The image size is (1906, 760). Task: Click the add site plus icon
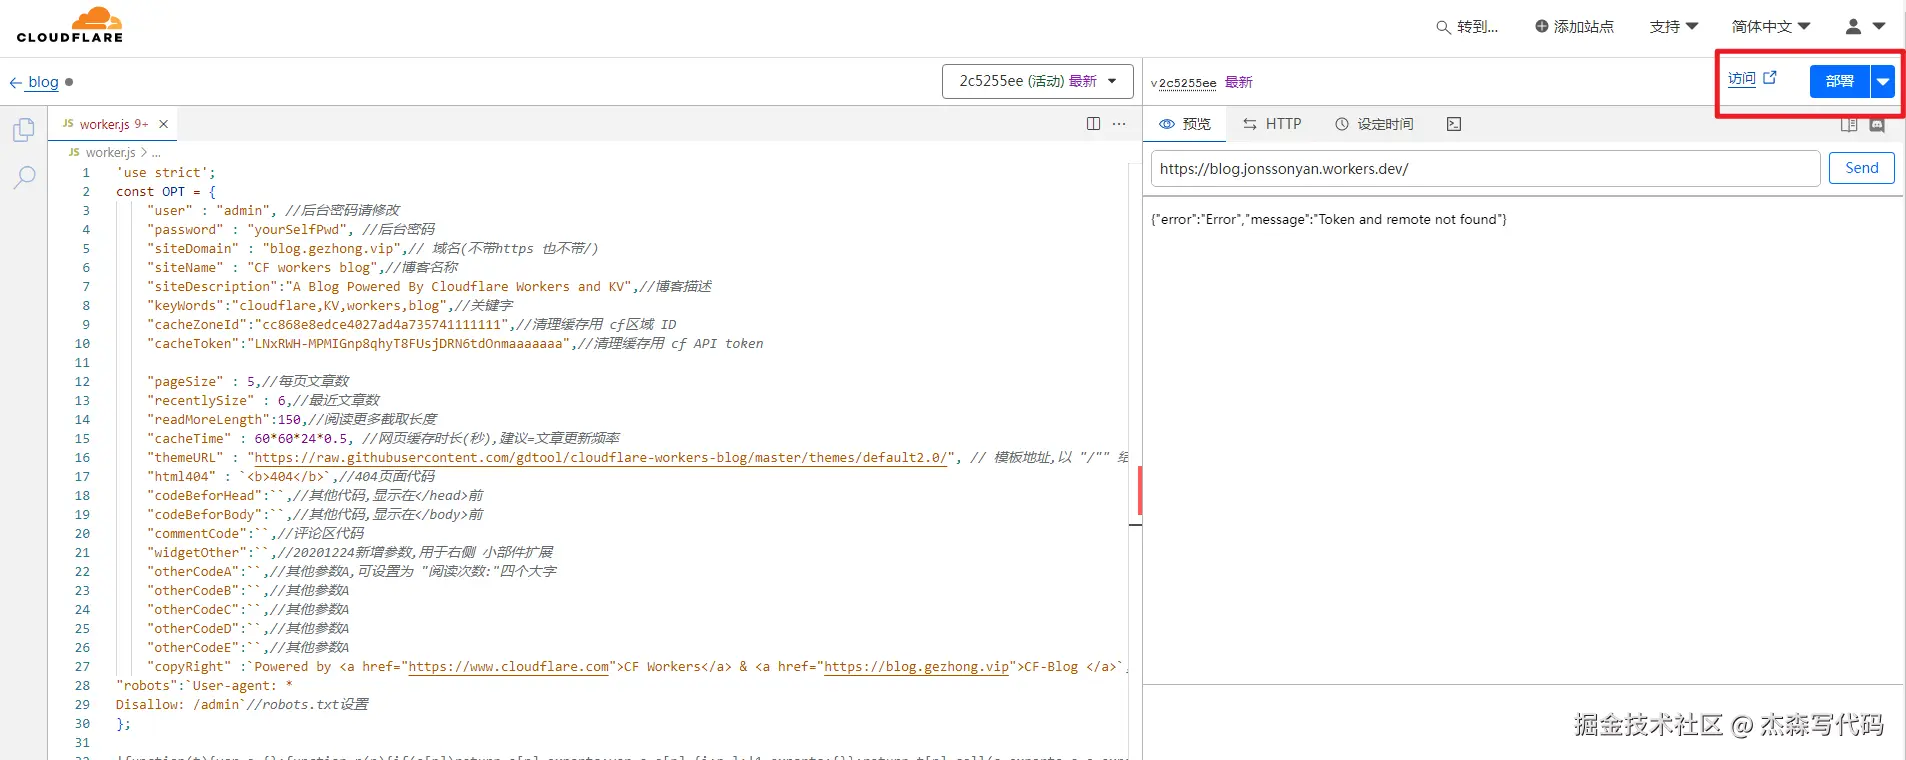(x=1542, y=26)
